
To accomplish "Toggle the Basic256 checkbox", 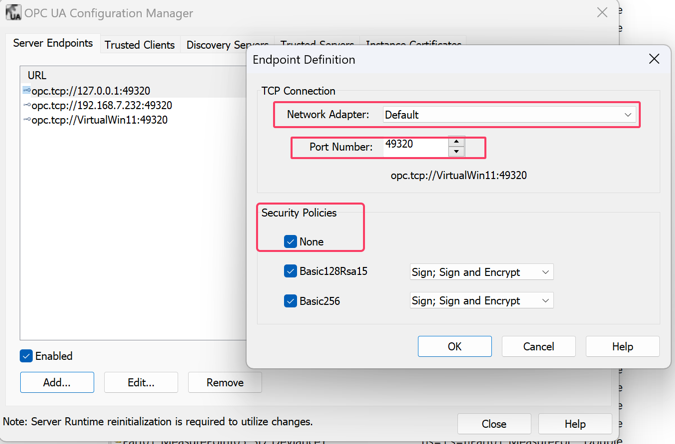I will tap(290, 300).
